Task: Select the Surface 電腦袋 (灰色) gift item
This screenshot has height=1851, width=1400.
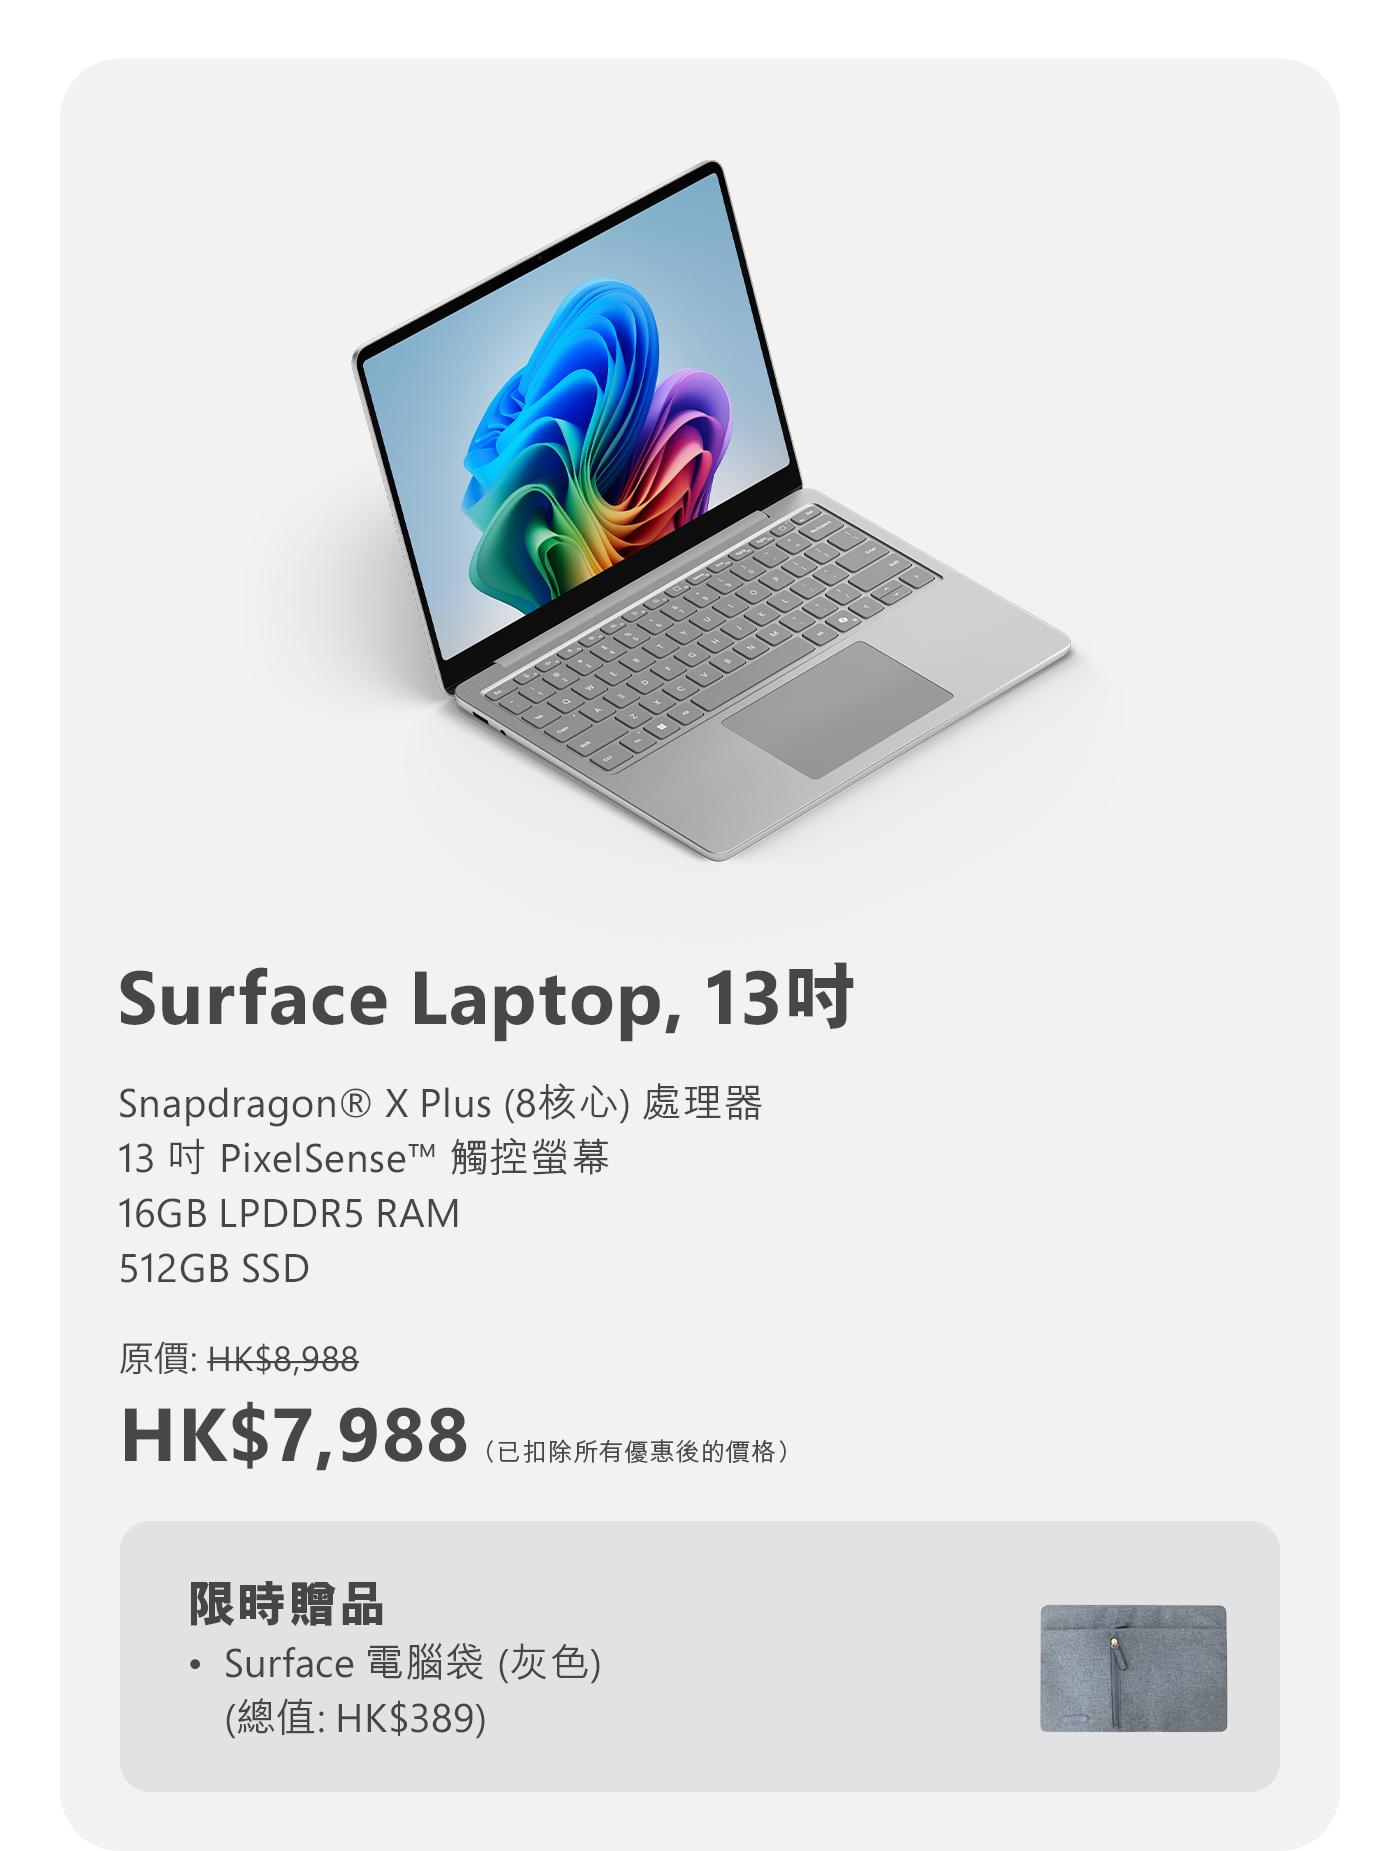Action: tap(412, 1663)
